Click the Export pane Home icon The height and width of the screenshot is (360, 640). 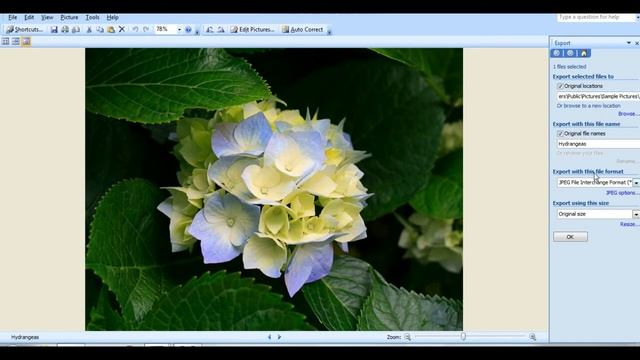[584, 53]
